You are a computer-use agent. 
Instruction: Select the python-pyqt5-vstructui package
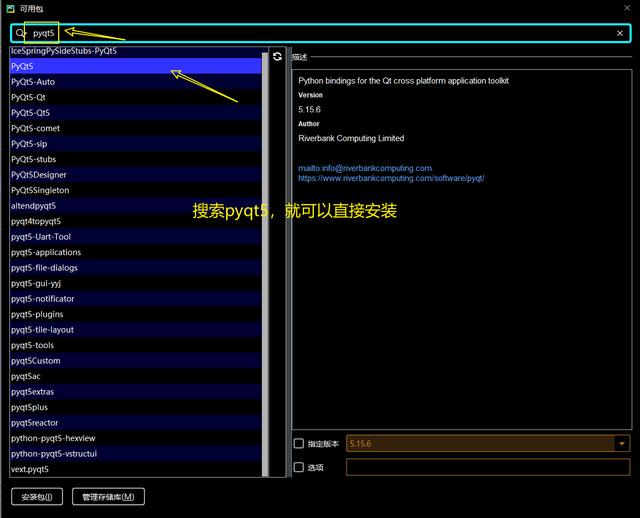[x=136, y=454]
